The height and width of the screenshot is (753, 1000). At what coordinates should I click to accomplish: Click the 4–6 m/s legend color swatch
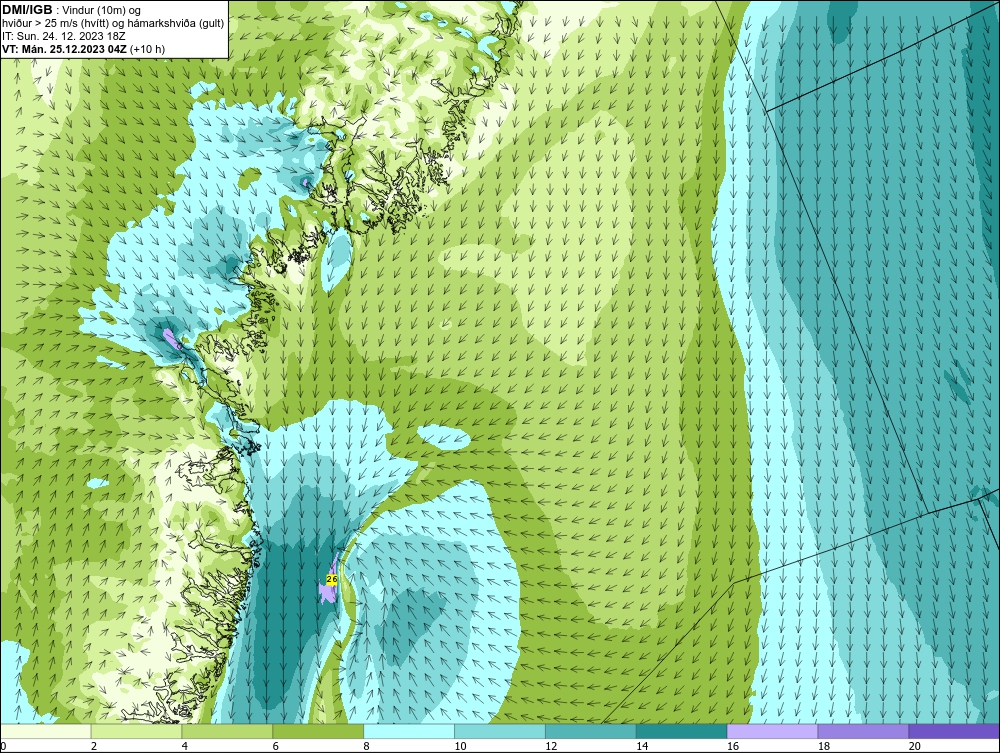(x=227, y=731)
